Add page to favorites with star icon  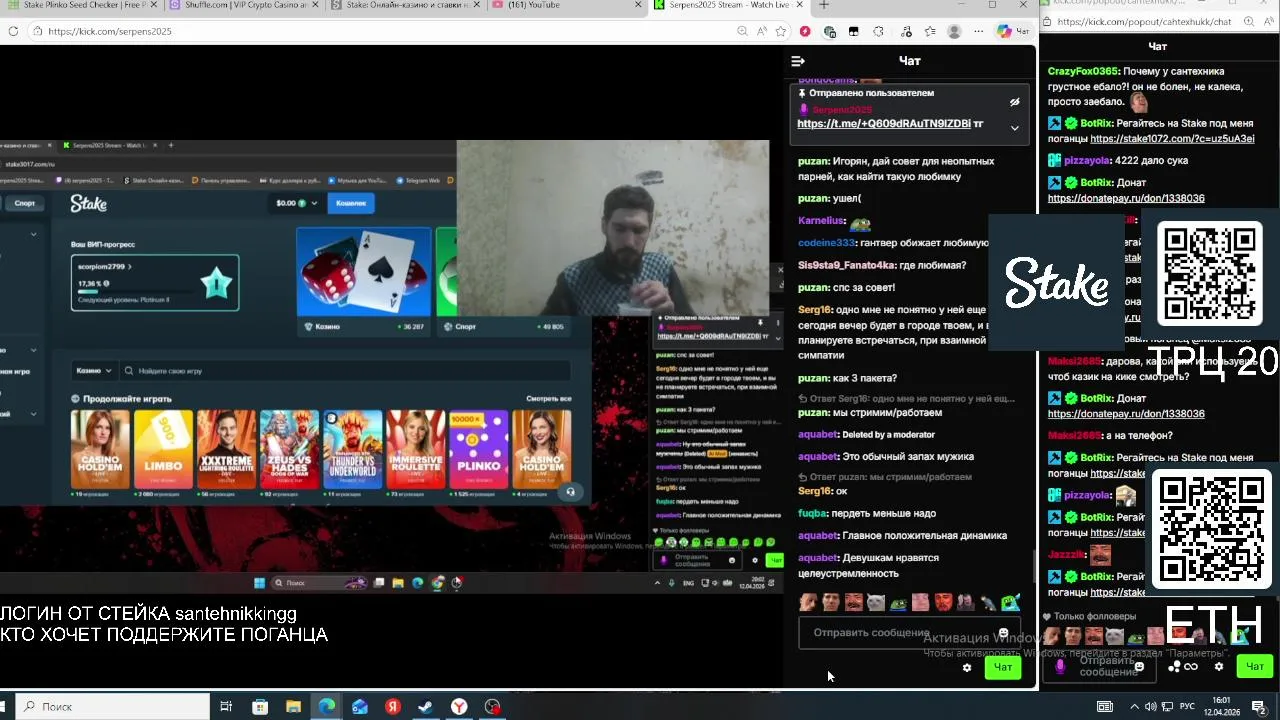coord(781,31)
